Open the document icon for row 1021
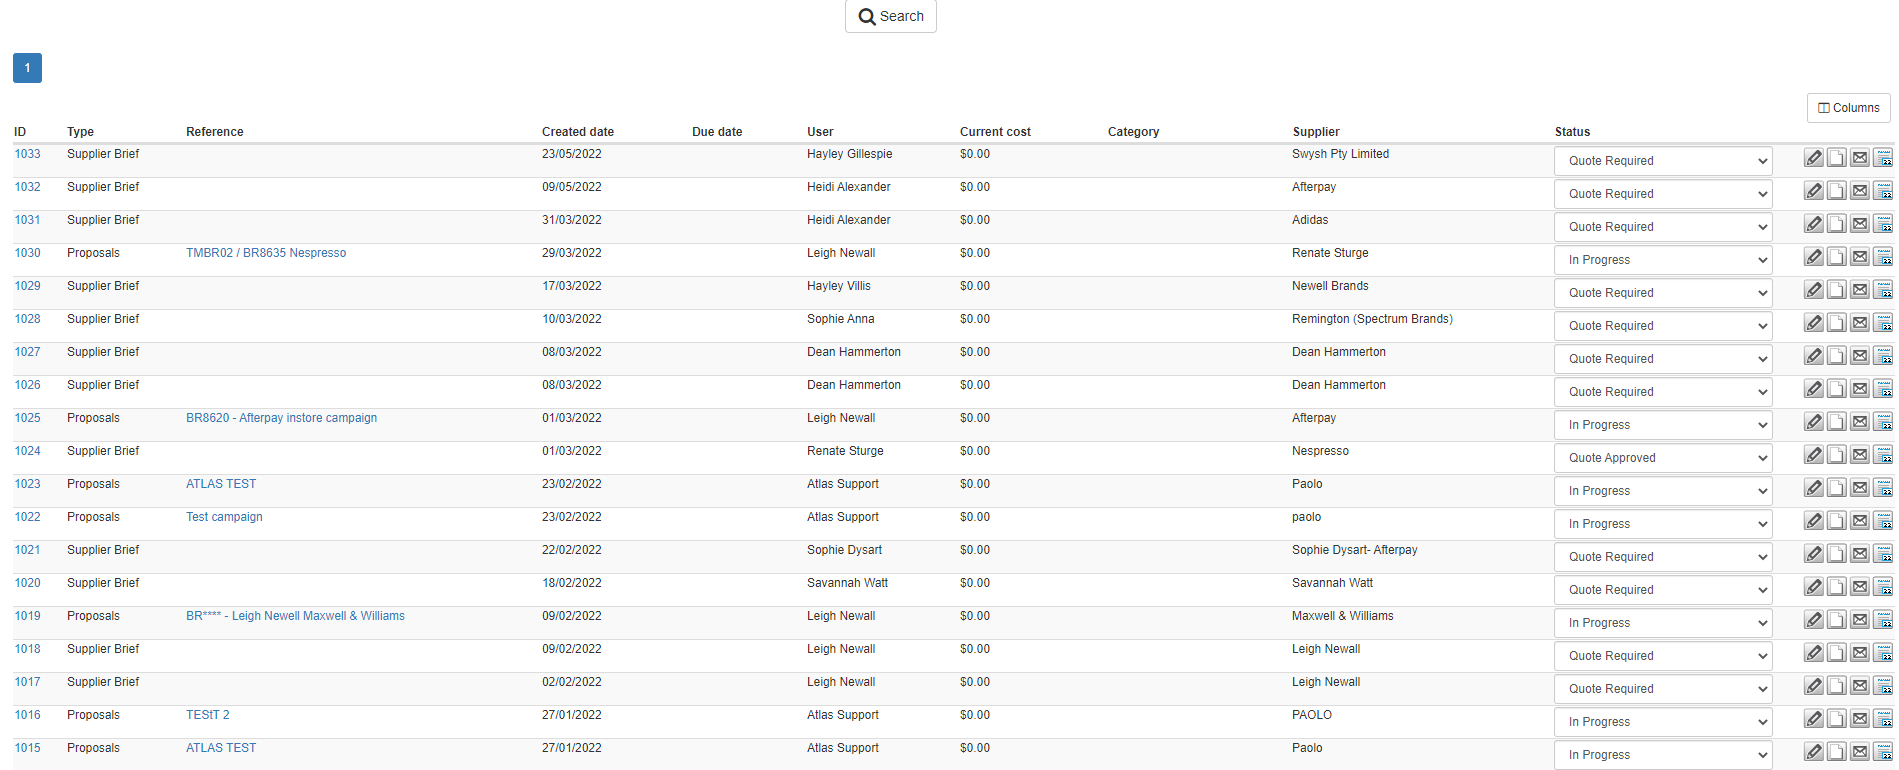 pos(1837,553)
